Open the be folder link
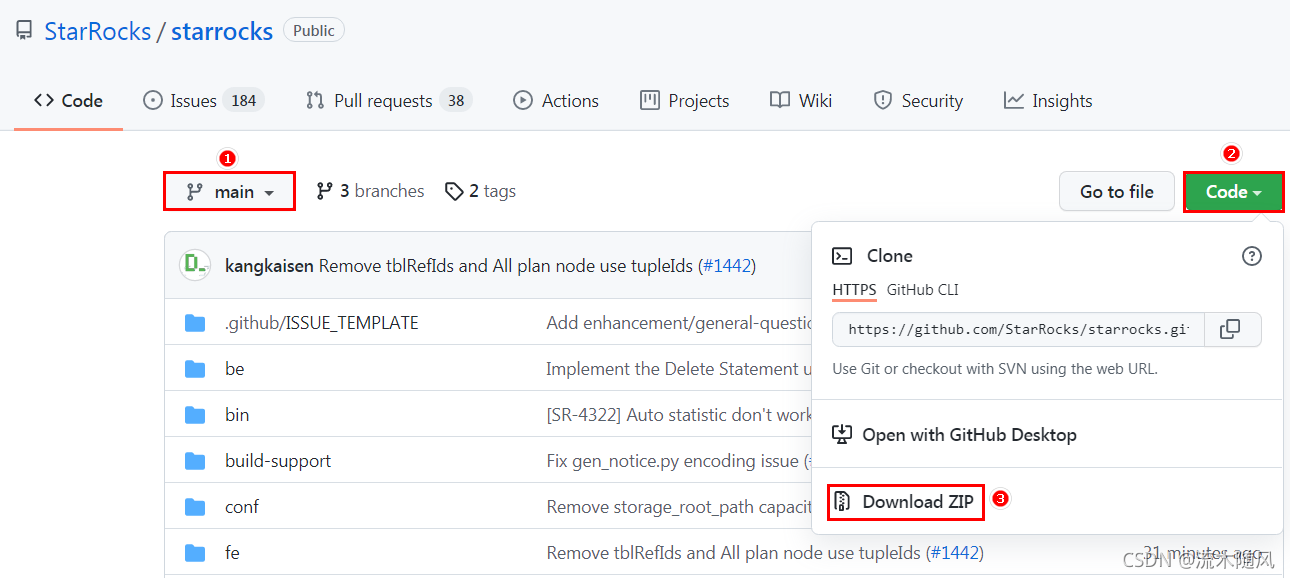The height and width of the screenshot is (578, 1290). [x=235, y=369]
